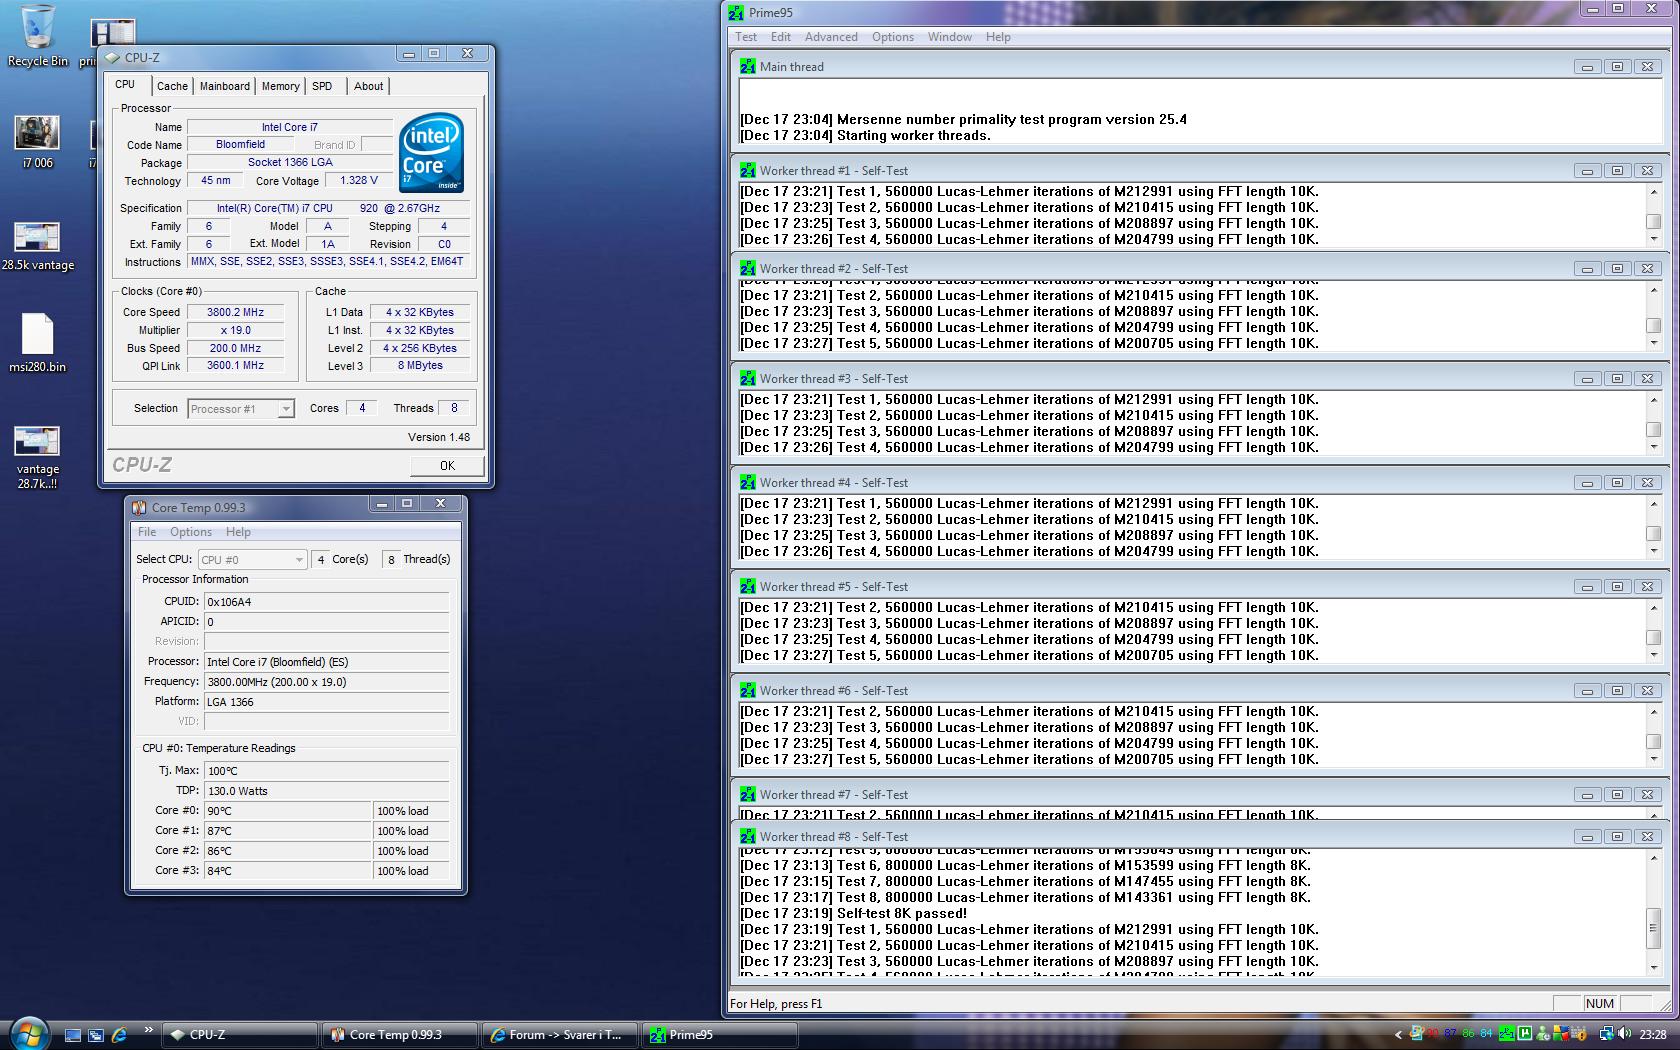Switch to the Mainboard tab in CPU-Z
Screen dimensions: 1680x1050
[x=225, y=86]
